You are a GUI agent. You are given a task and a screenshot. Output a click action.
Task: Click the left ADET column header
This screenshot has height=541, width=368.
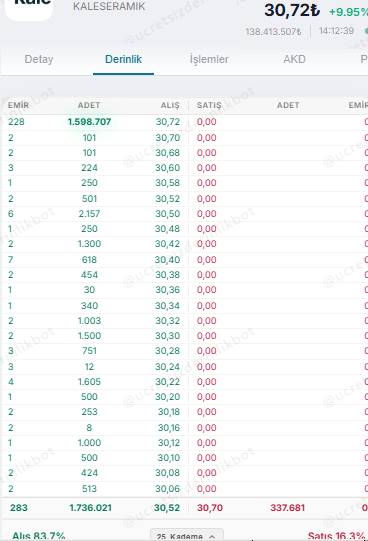click(x=89, y=105)
